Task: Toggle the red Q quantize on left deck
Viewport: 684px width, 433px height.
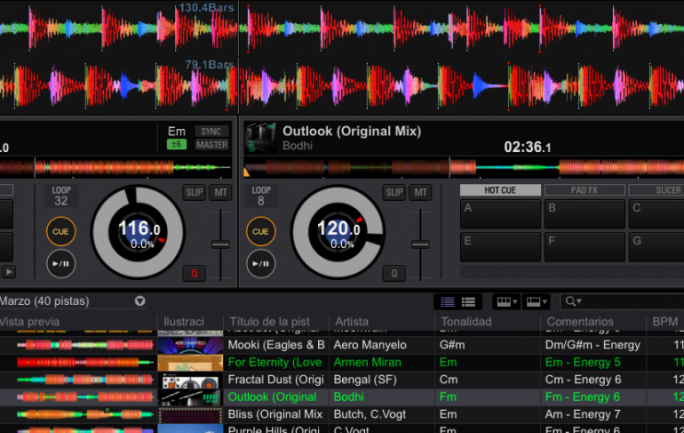Action: tap(194, 273)
